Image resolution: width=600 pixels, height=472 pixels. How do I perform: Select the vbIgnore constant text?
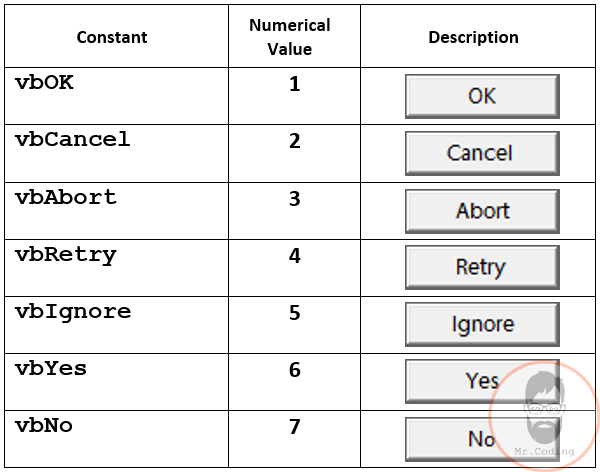point(73,312)
